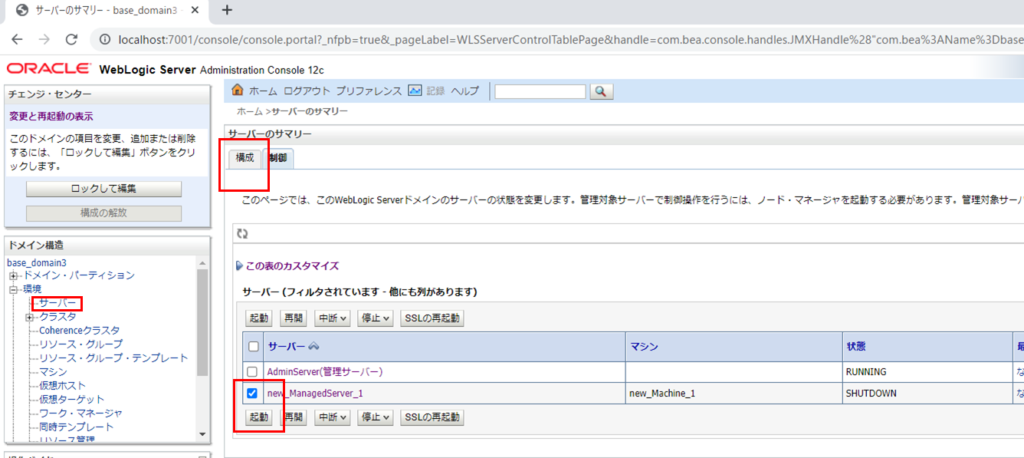1024x458 pixels.
Task: Click the magnifying glass search button
Action: [601, 92]
